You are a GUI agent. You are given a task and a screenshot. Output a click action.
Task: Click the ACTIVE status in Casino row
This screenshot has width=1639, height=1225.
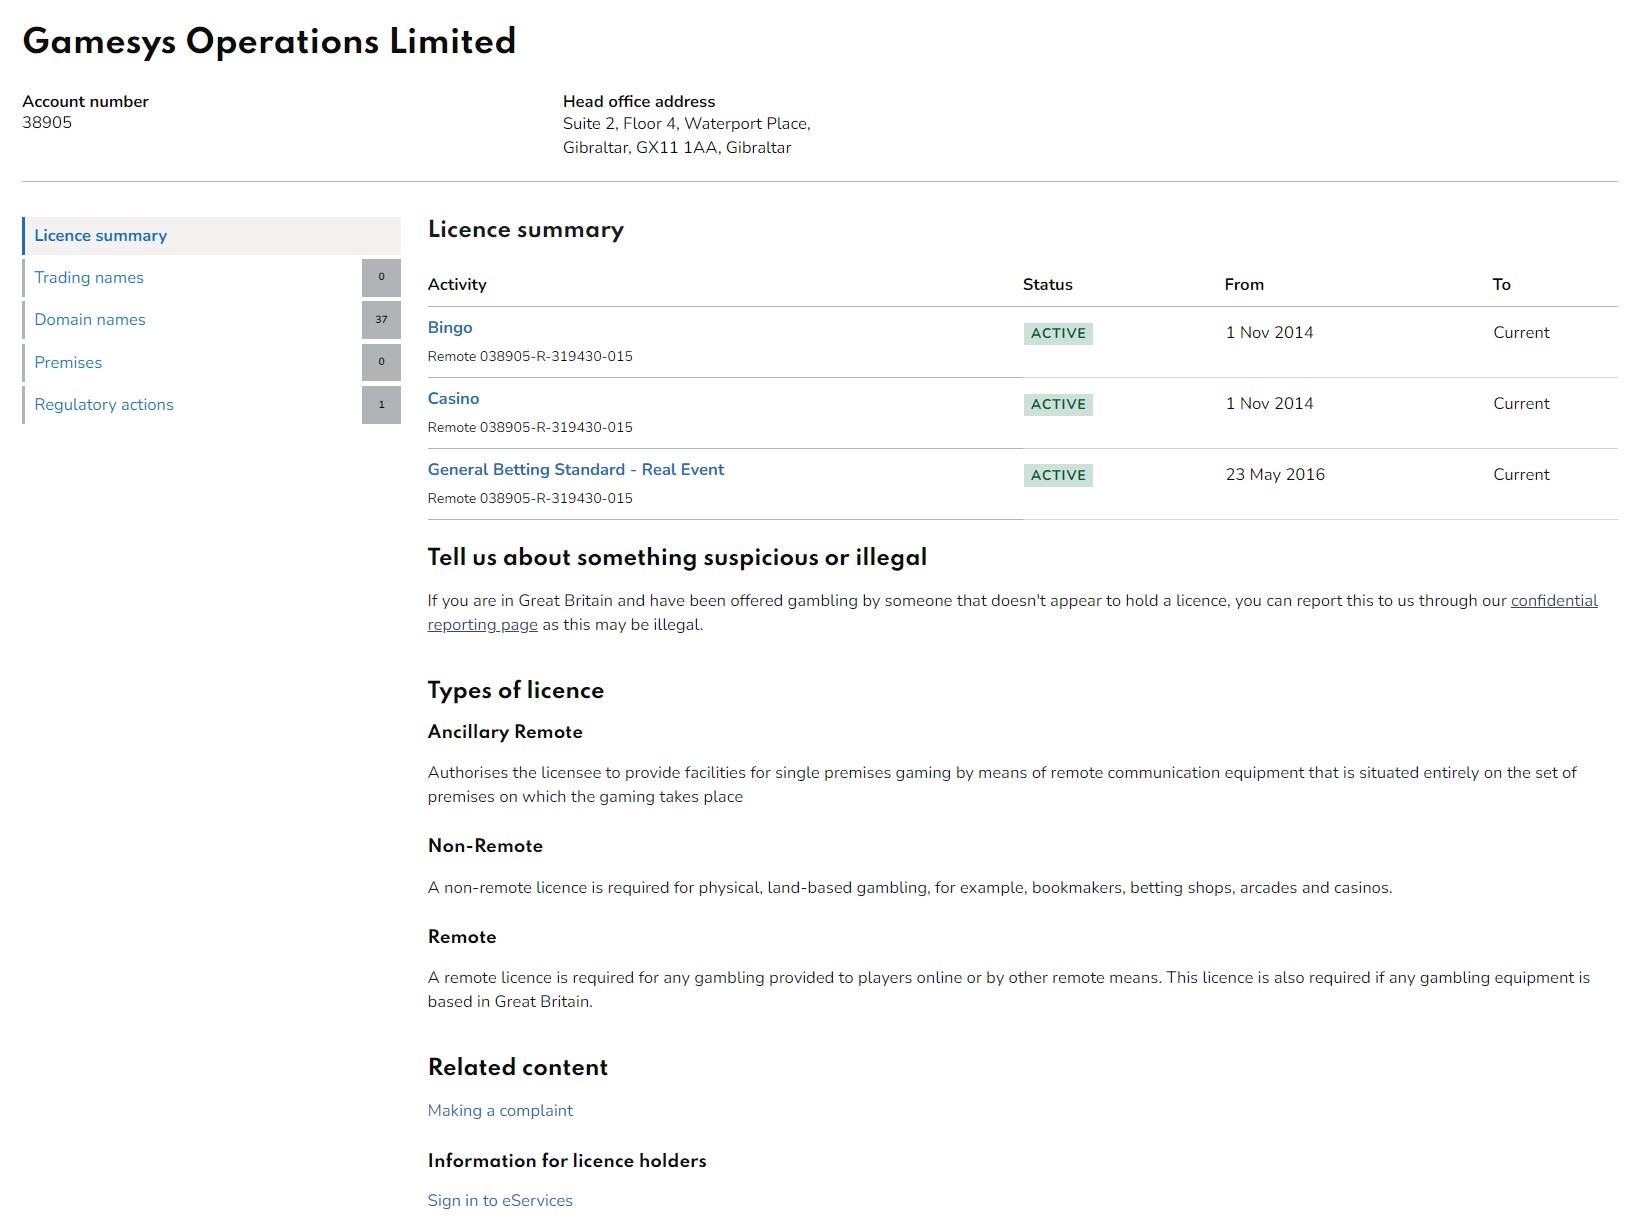click(x=1058, y=405)
